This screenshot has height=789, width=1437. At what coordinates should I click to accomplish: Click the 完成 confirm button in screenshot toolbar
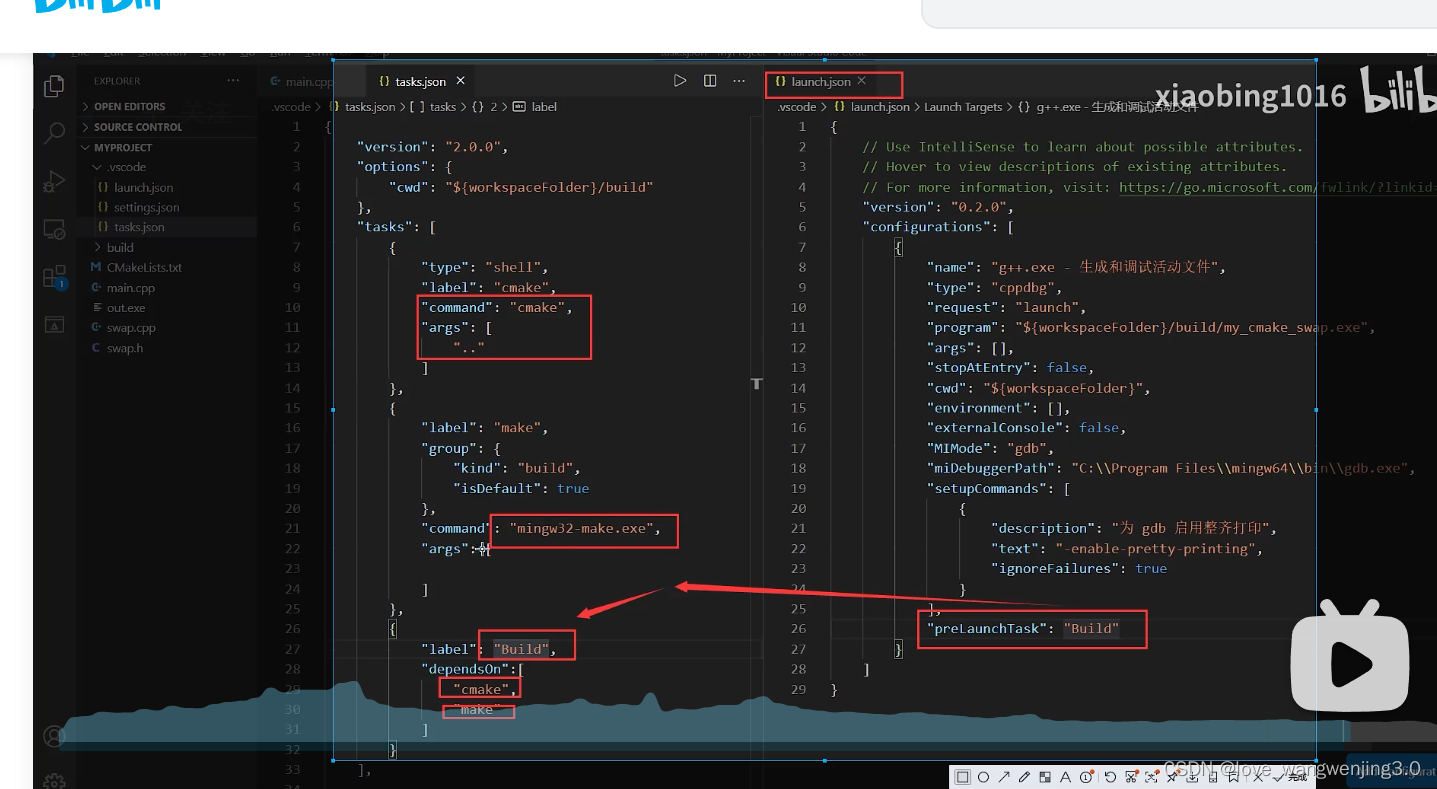click(x=1291, y=777)
